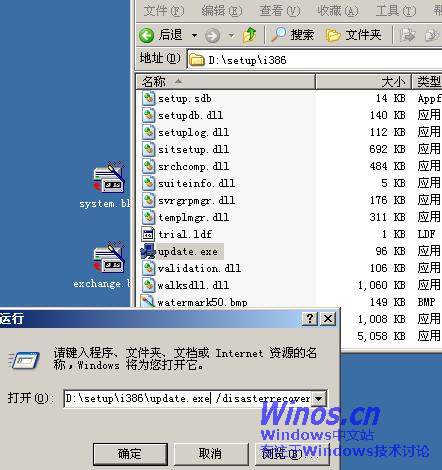Click the Run dialog help question-mark button

click(310, 319)
